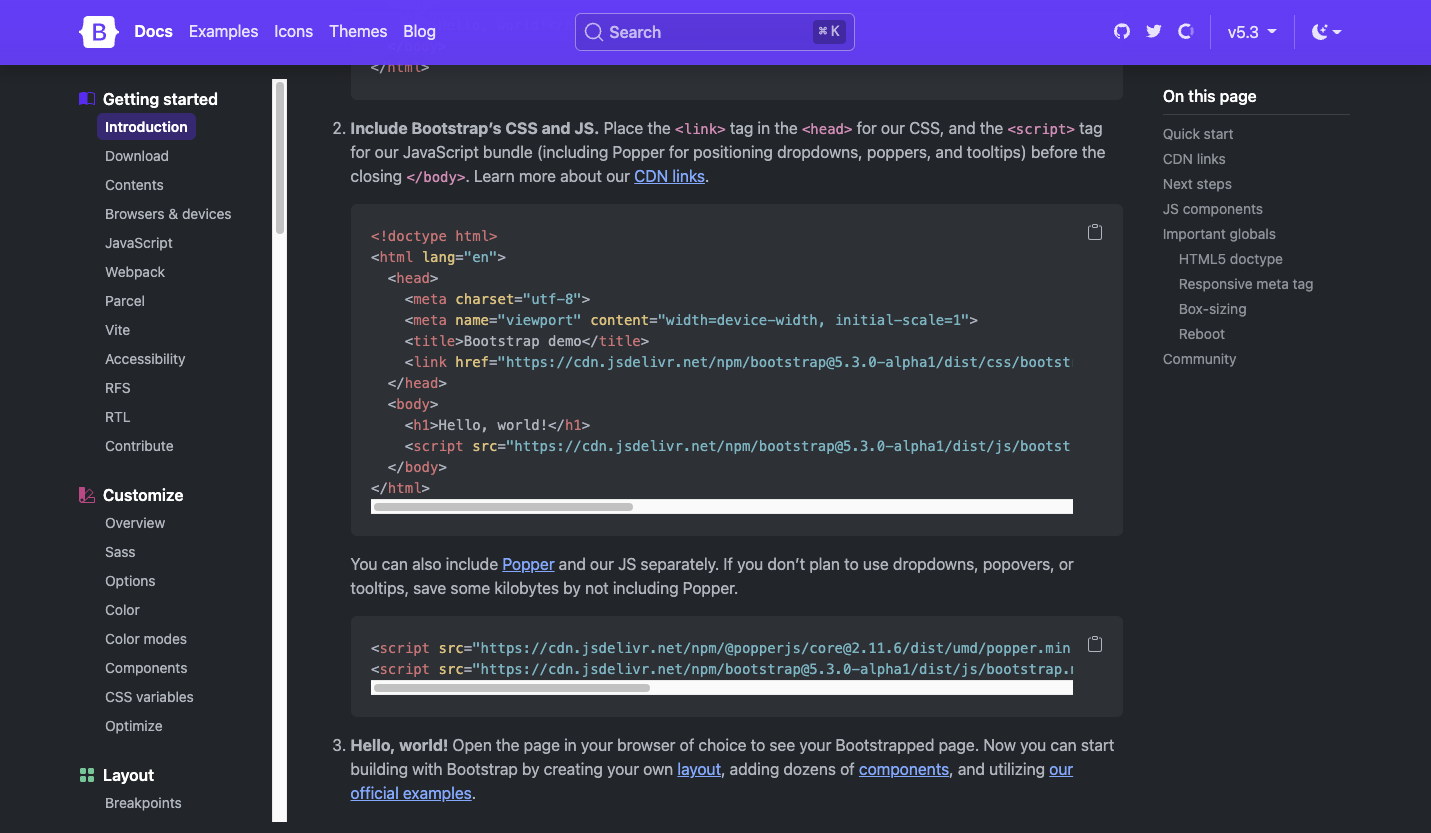Select Introduction in the sidebar
The height and width of the screenshot is (833, 1431).
pyautogui.click(x=146, y=127)
